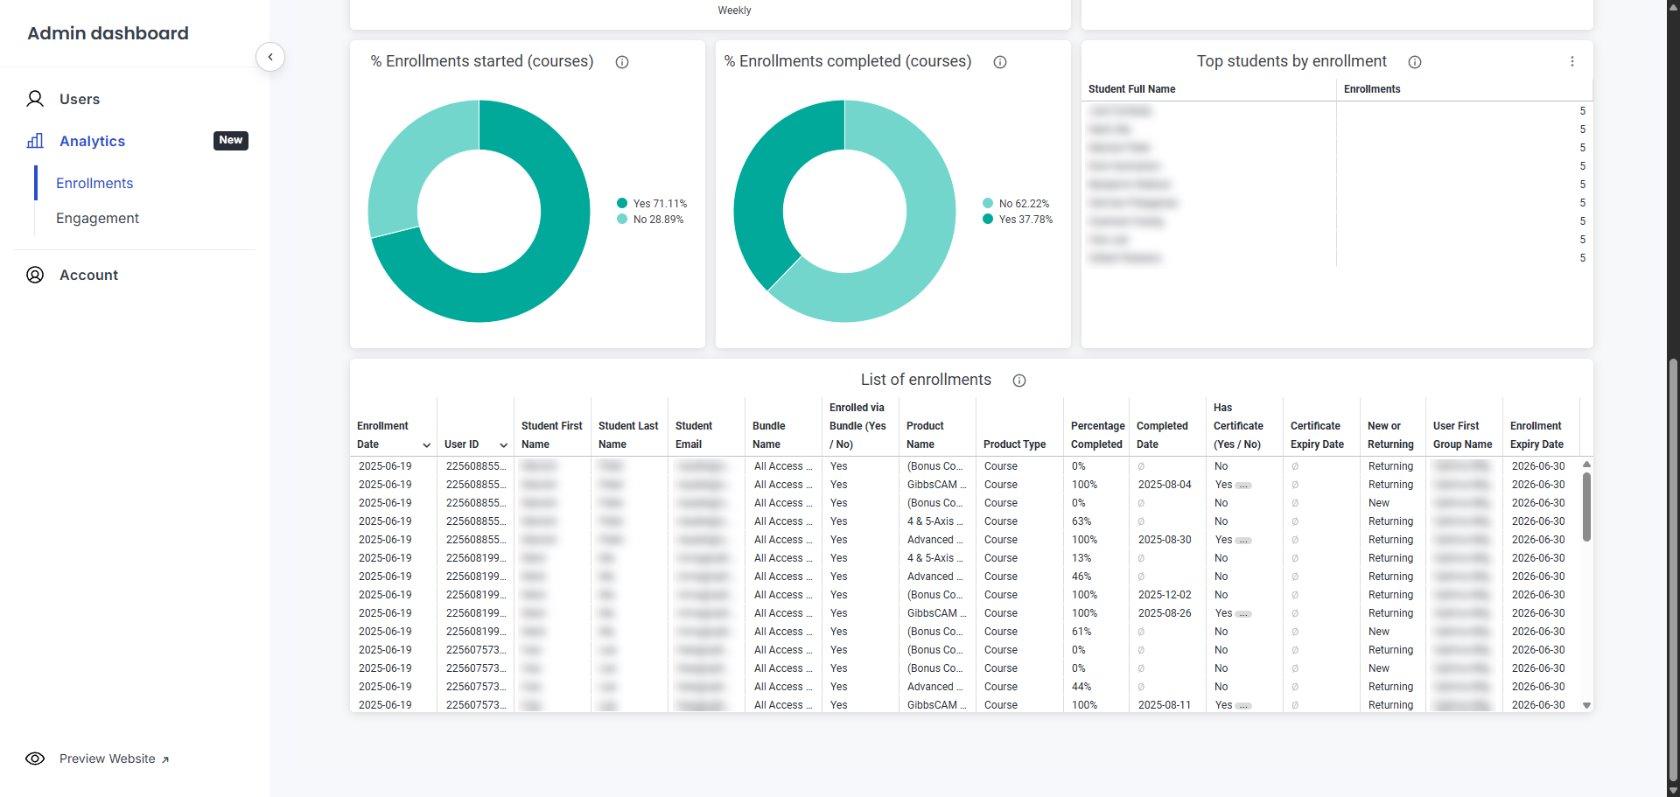Open the Analytics section
The height and width of the screenshot is (797, 1680).
point(92,141)
